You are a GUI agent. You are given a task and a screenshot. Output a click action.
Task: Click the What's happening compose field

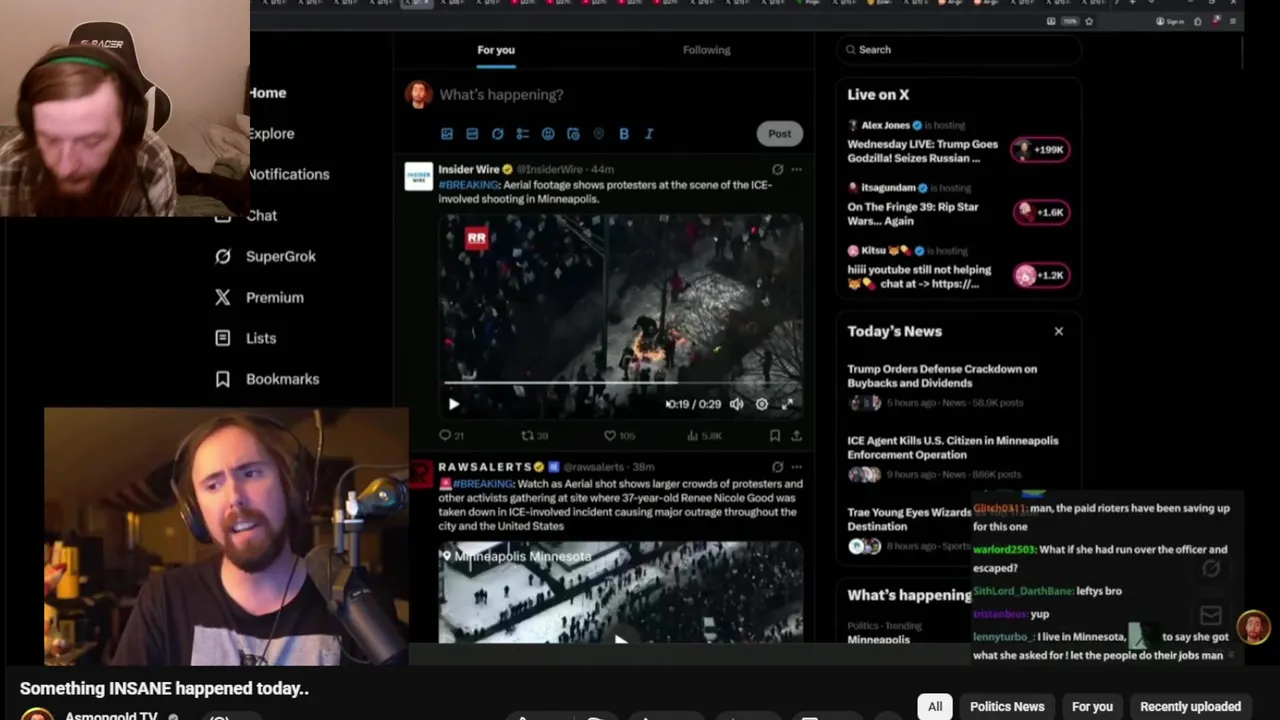[x=501, y=94]
